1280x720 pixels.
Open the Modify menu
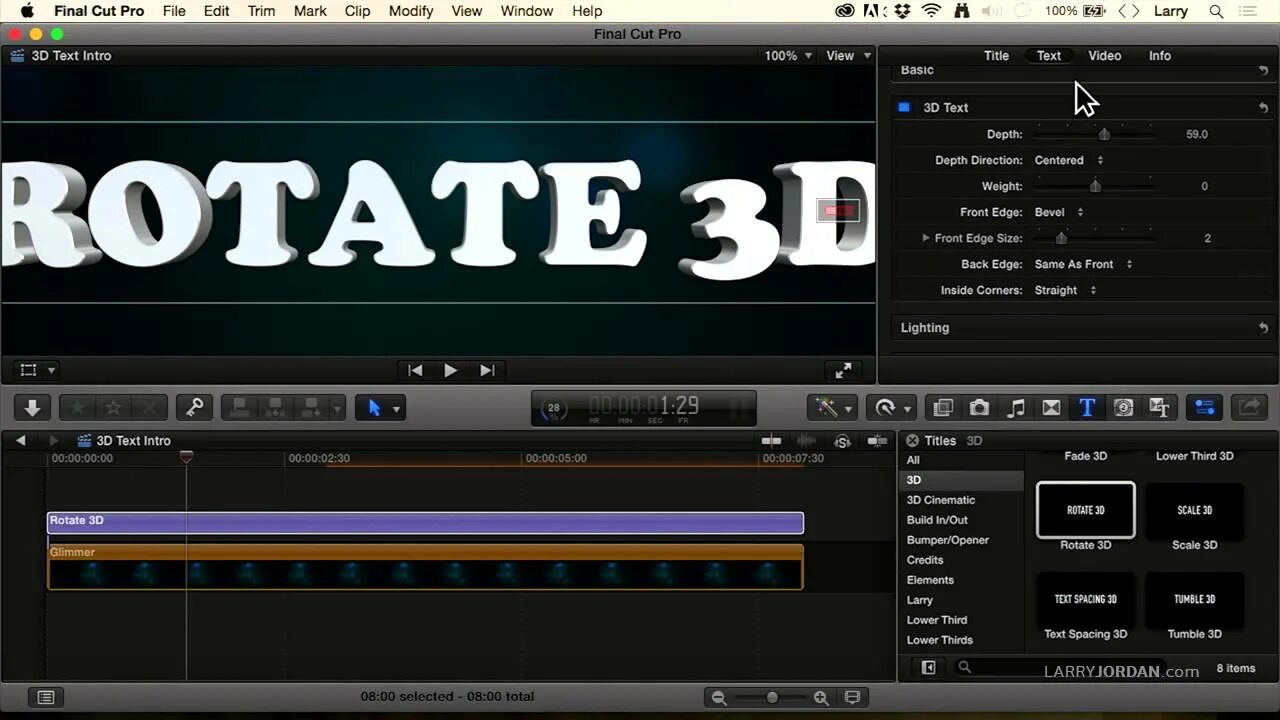411,11
